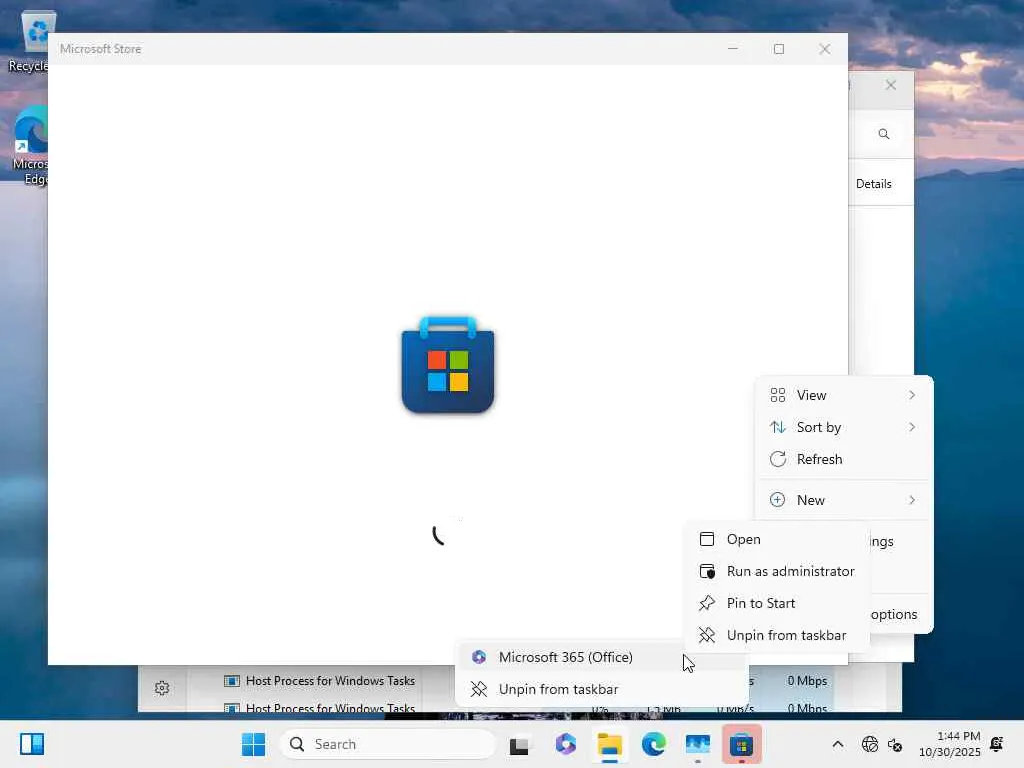The height and width of the screenshot is (768, 1024).
Task: Select the Microsoft Edge desktop shortcut
Action: [x=30, y=146]
